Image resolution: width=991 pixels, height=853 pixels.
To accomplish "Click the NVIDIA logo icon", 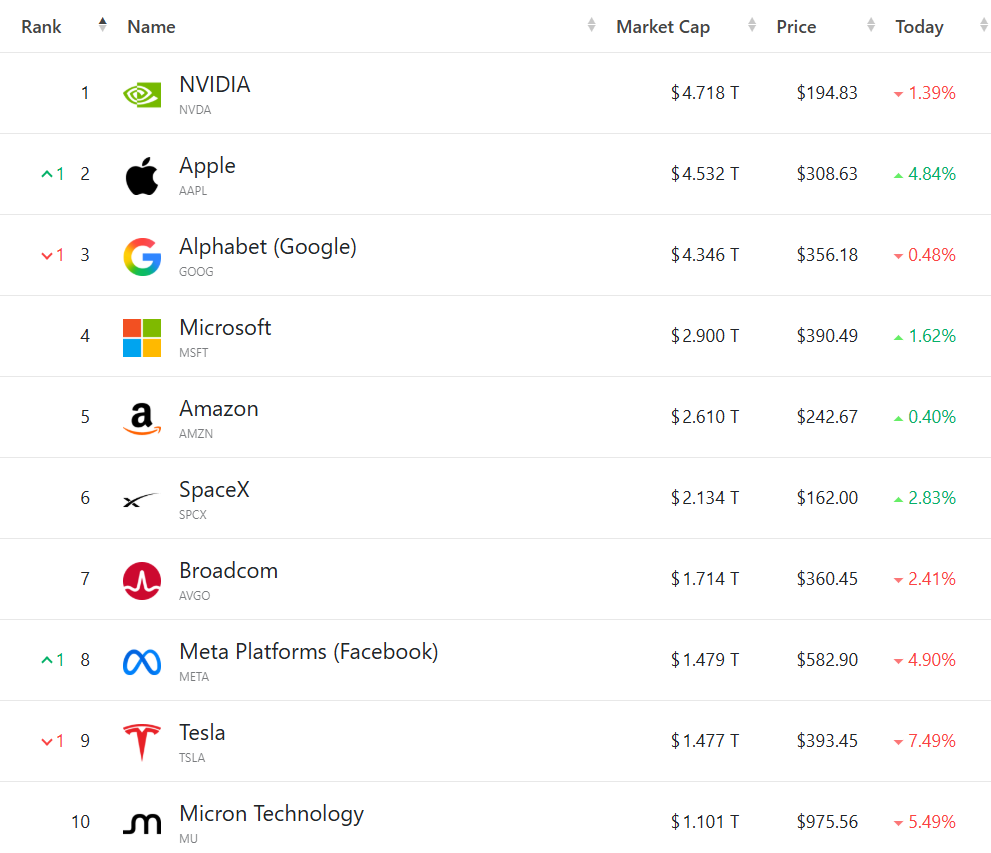I will pos(142,95).
